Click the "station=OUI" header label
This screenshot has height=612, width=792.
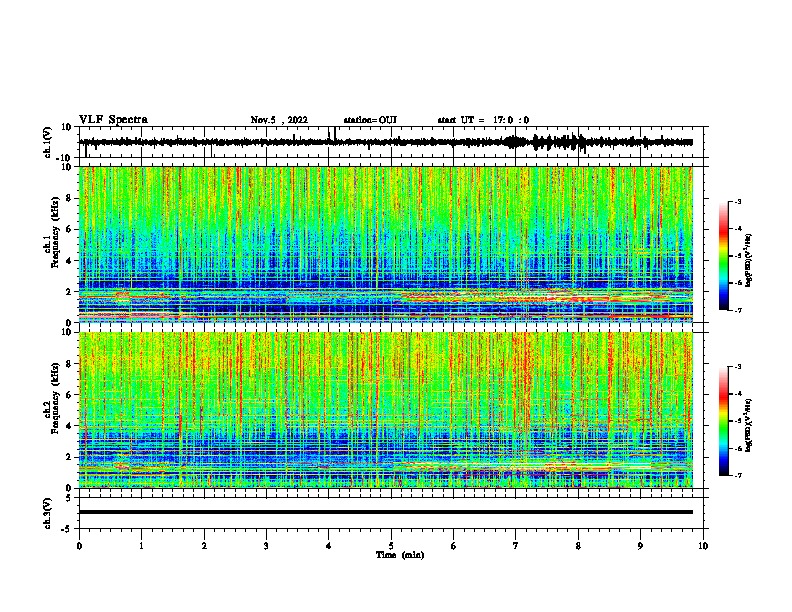click(370, 120)
